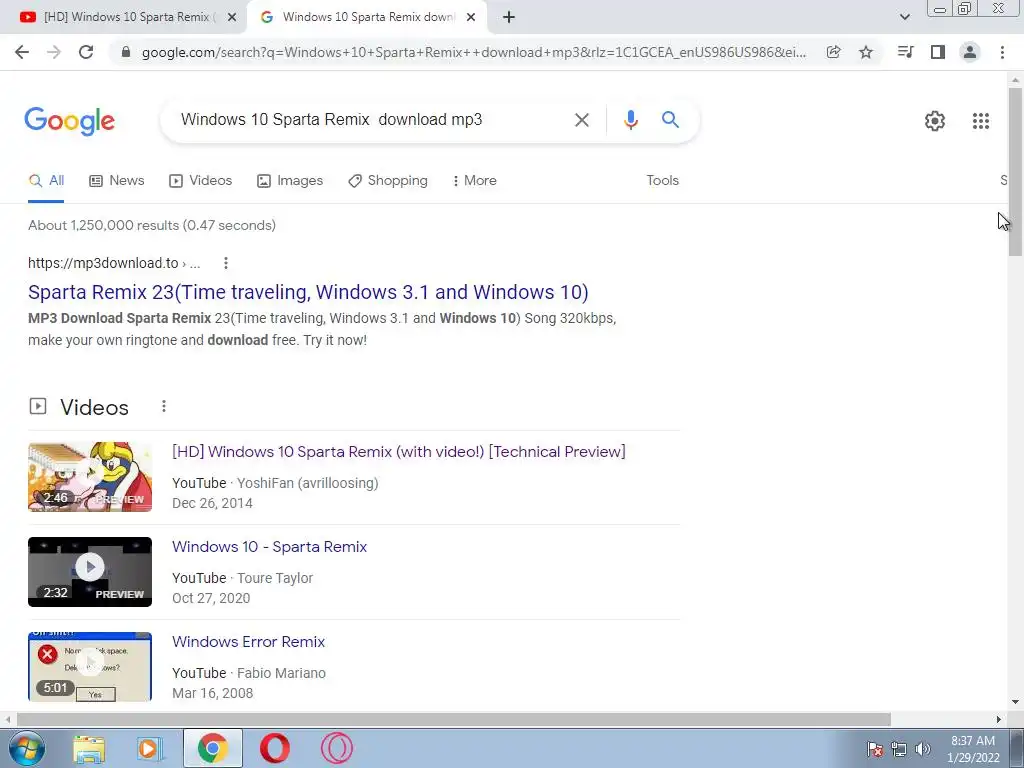Switch to the YouTube Sparta Remix tab

[x=123, y=18]
